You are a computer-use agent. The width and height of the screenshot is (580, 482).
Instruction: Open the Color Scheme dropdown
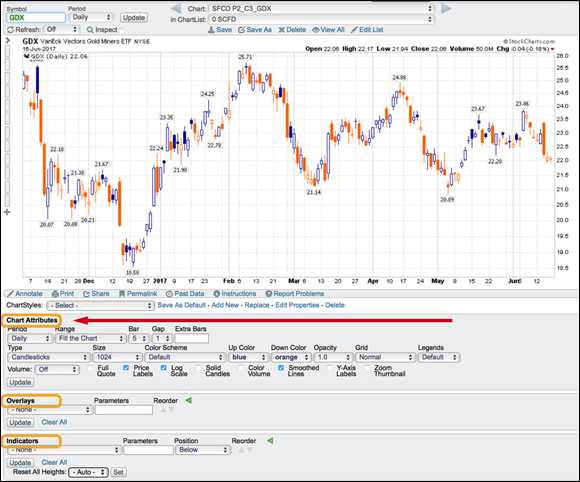pyautogui.click(x=185, y=357)
